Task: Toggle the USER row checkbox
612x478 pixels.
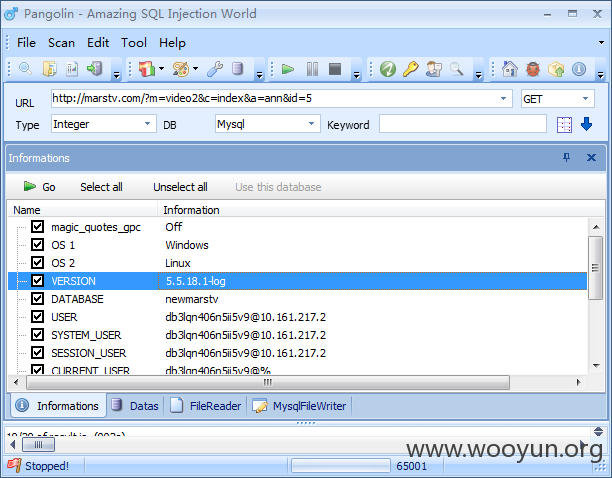Action: 37,316
